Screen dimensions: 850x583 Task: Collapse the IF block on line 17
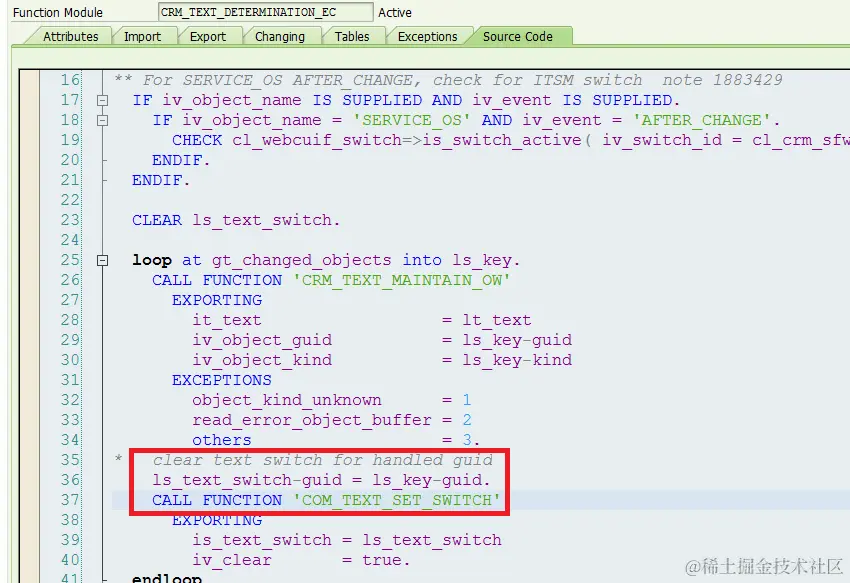(102, 100)
